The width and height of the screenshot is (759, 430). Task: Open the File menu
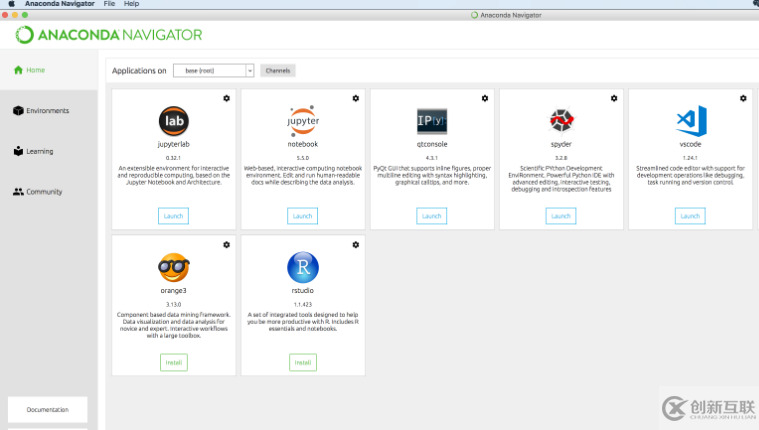pyautogui.click(x=109, y=4)
